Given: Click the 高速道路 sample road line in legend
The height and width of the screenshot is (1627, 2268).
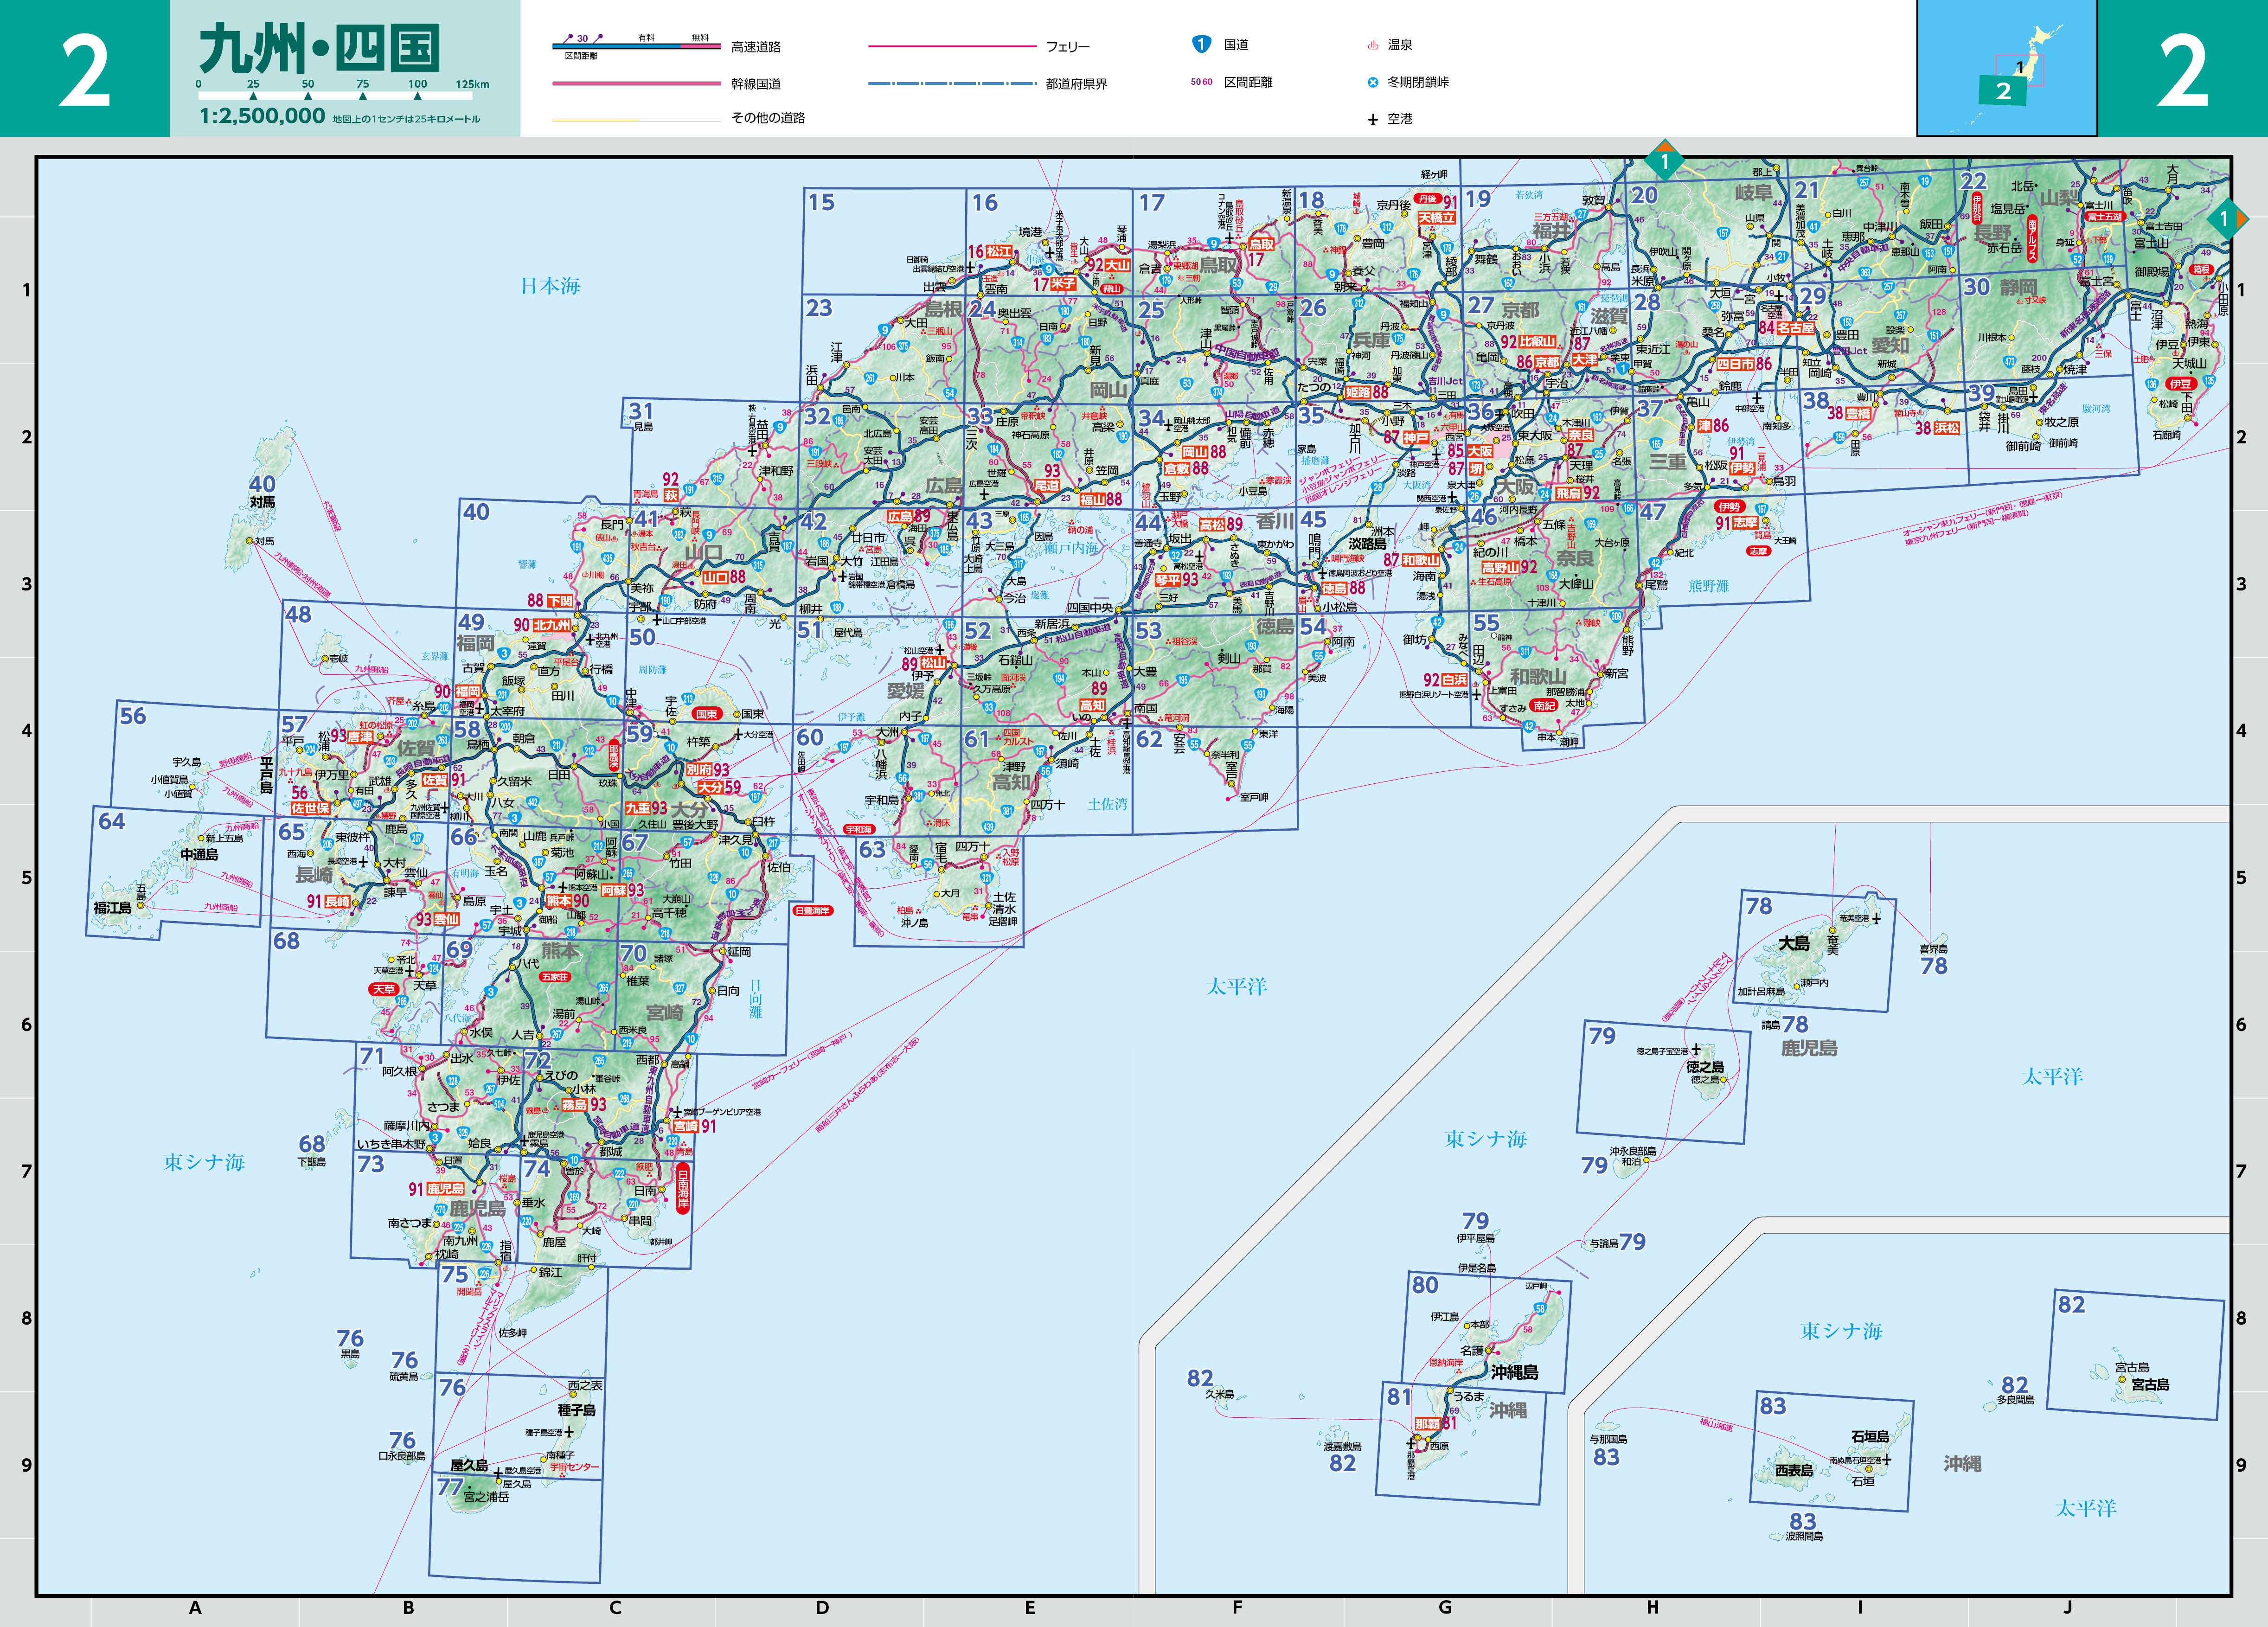Looking at the screenshot, I should pos(636,46).
